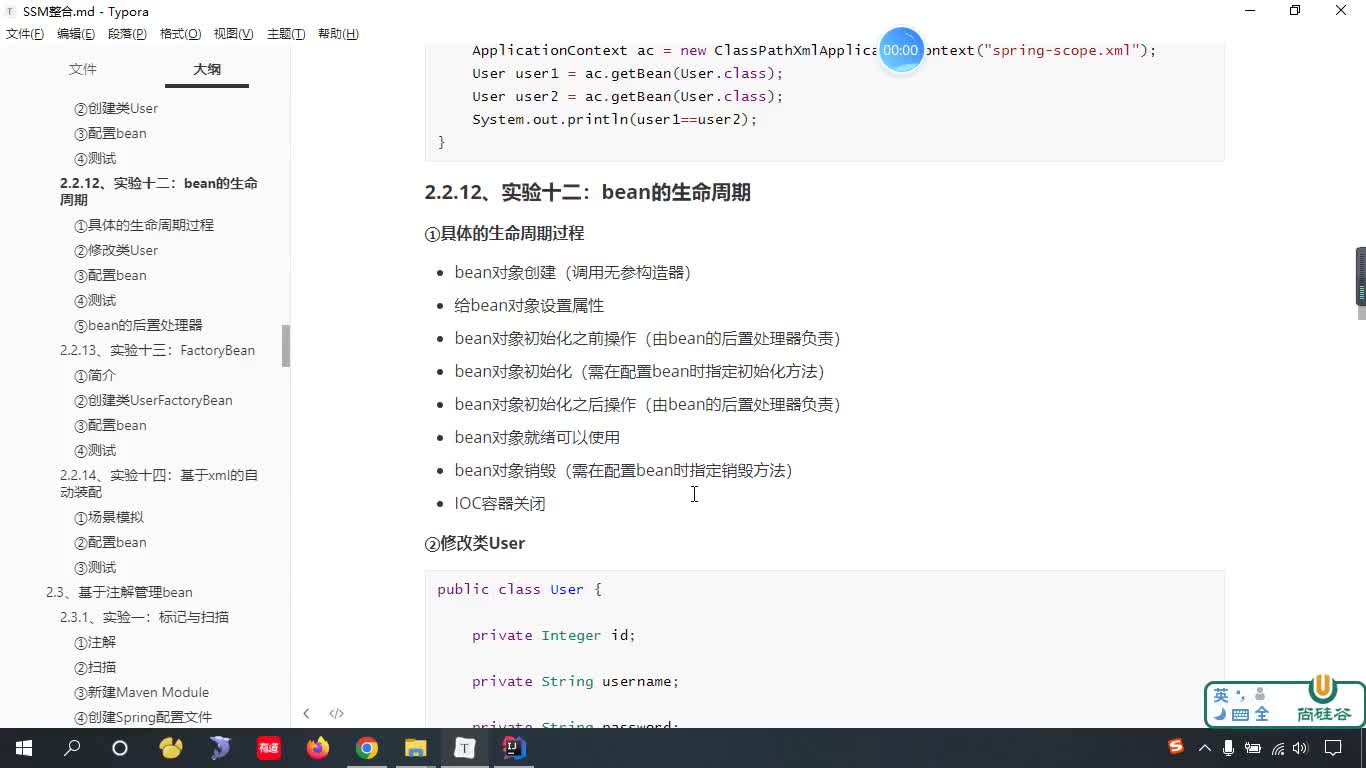
Task: Click heading 2.2.12、实验十二:bean的生命周期
Action: tap(587, 192)
